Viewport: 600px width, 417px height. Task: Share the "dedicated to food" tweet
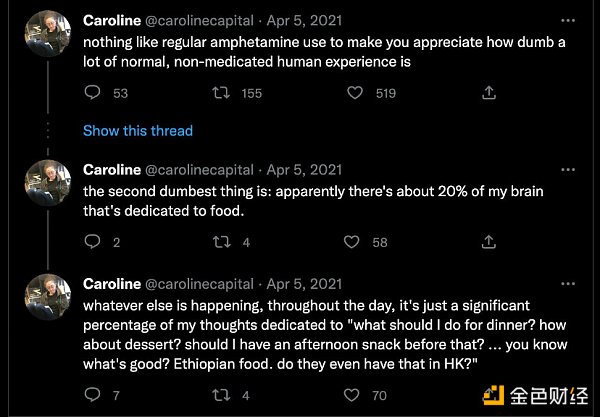[489, 242]
